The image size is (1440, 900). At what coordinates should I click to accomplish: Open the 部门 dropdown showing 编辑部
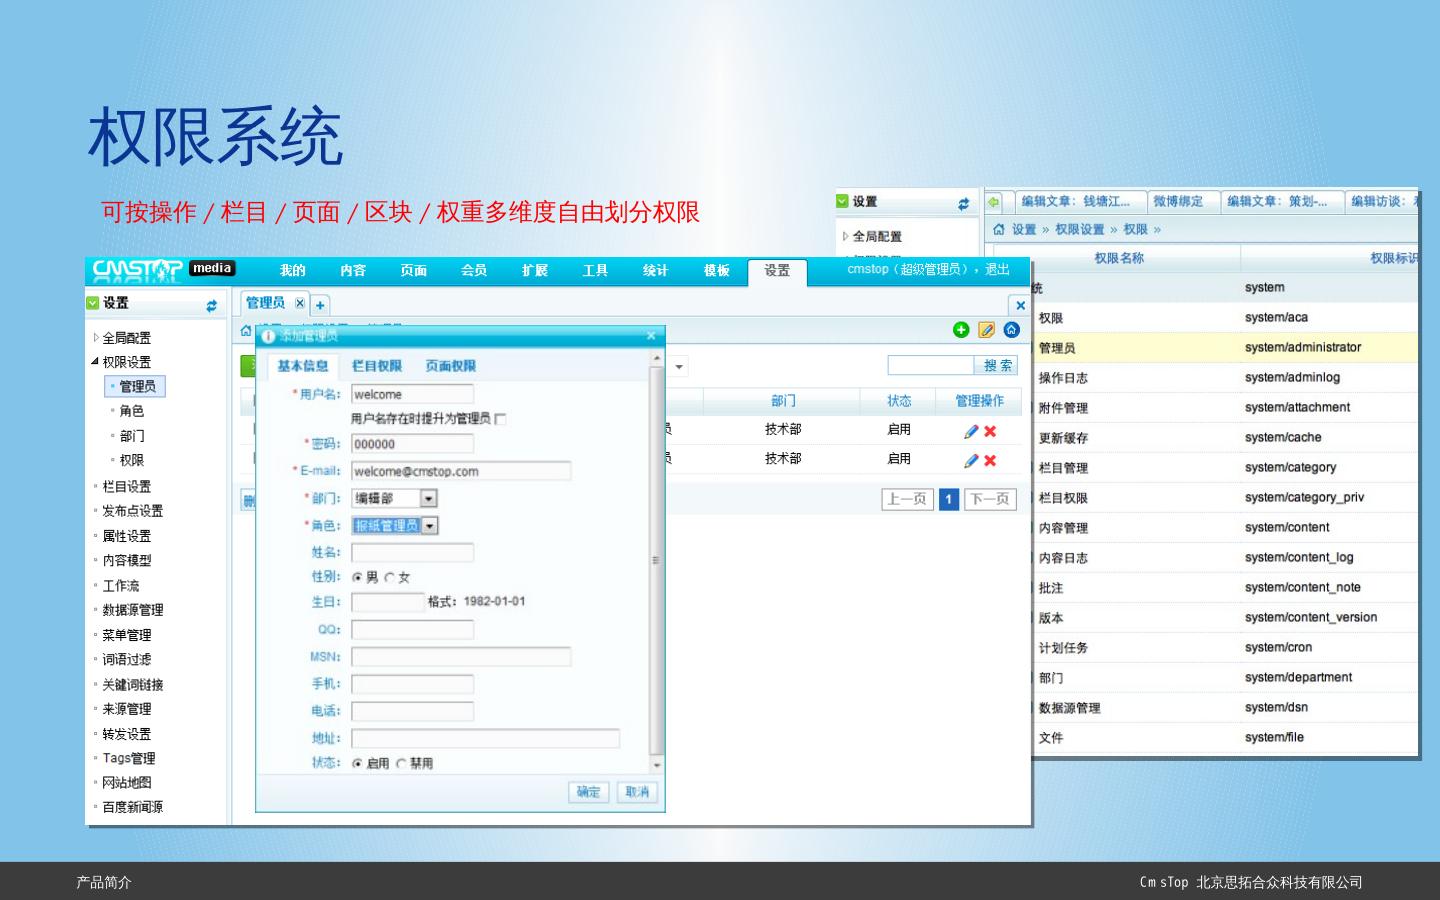coord(428,498)
